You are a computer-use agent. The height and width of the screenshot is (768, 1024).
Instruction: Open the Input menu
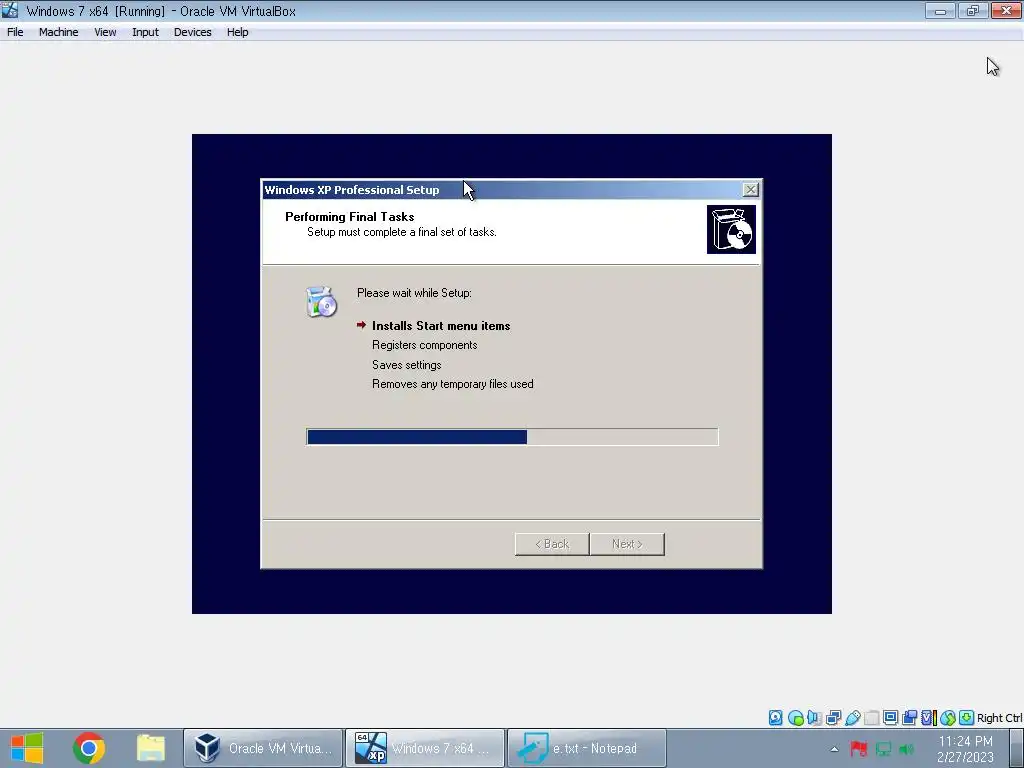click(145, 32)
